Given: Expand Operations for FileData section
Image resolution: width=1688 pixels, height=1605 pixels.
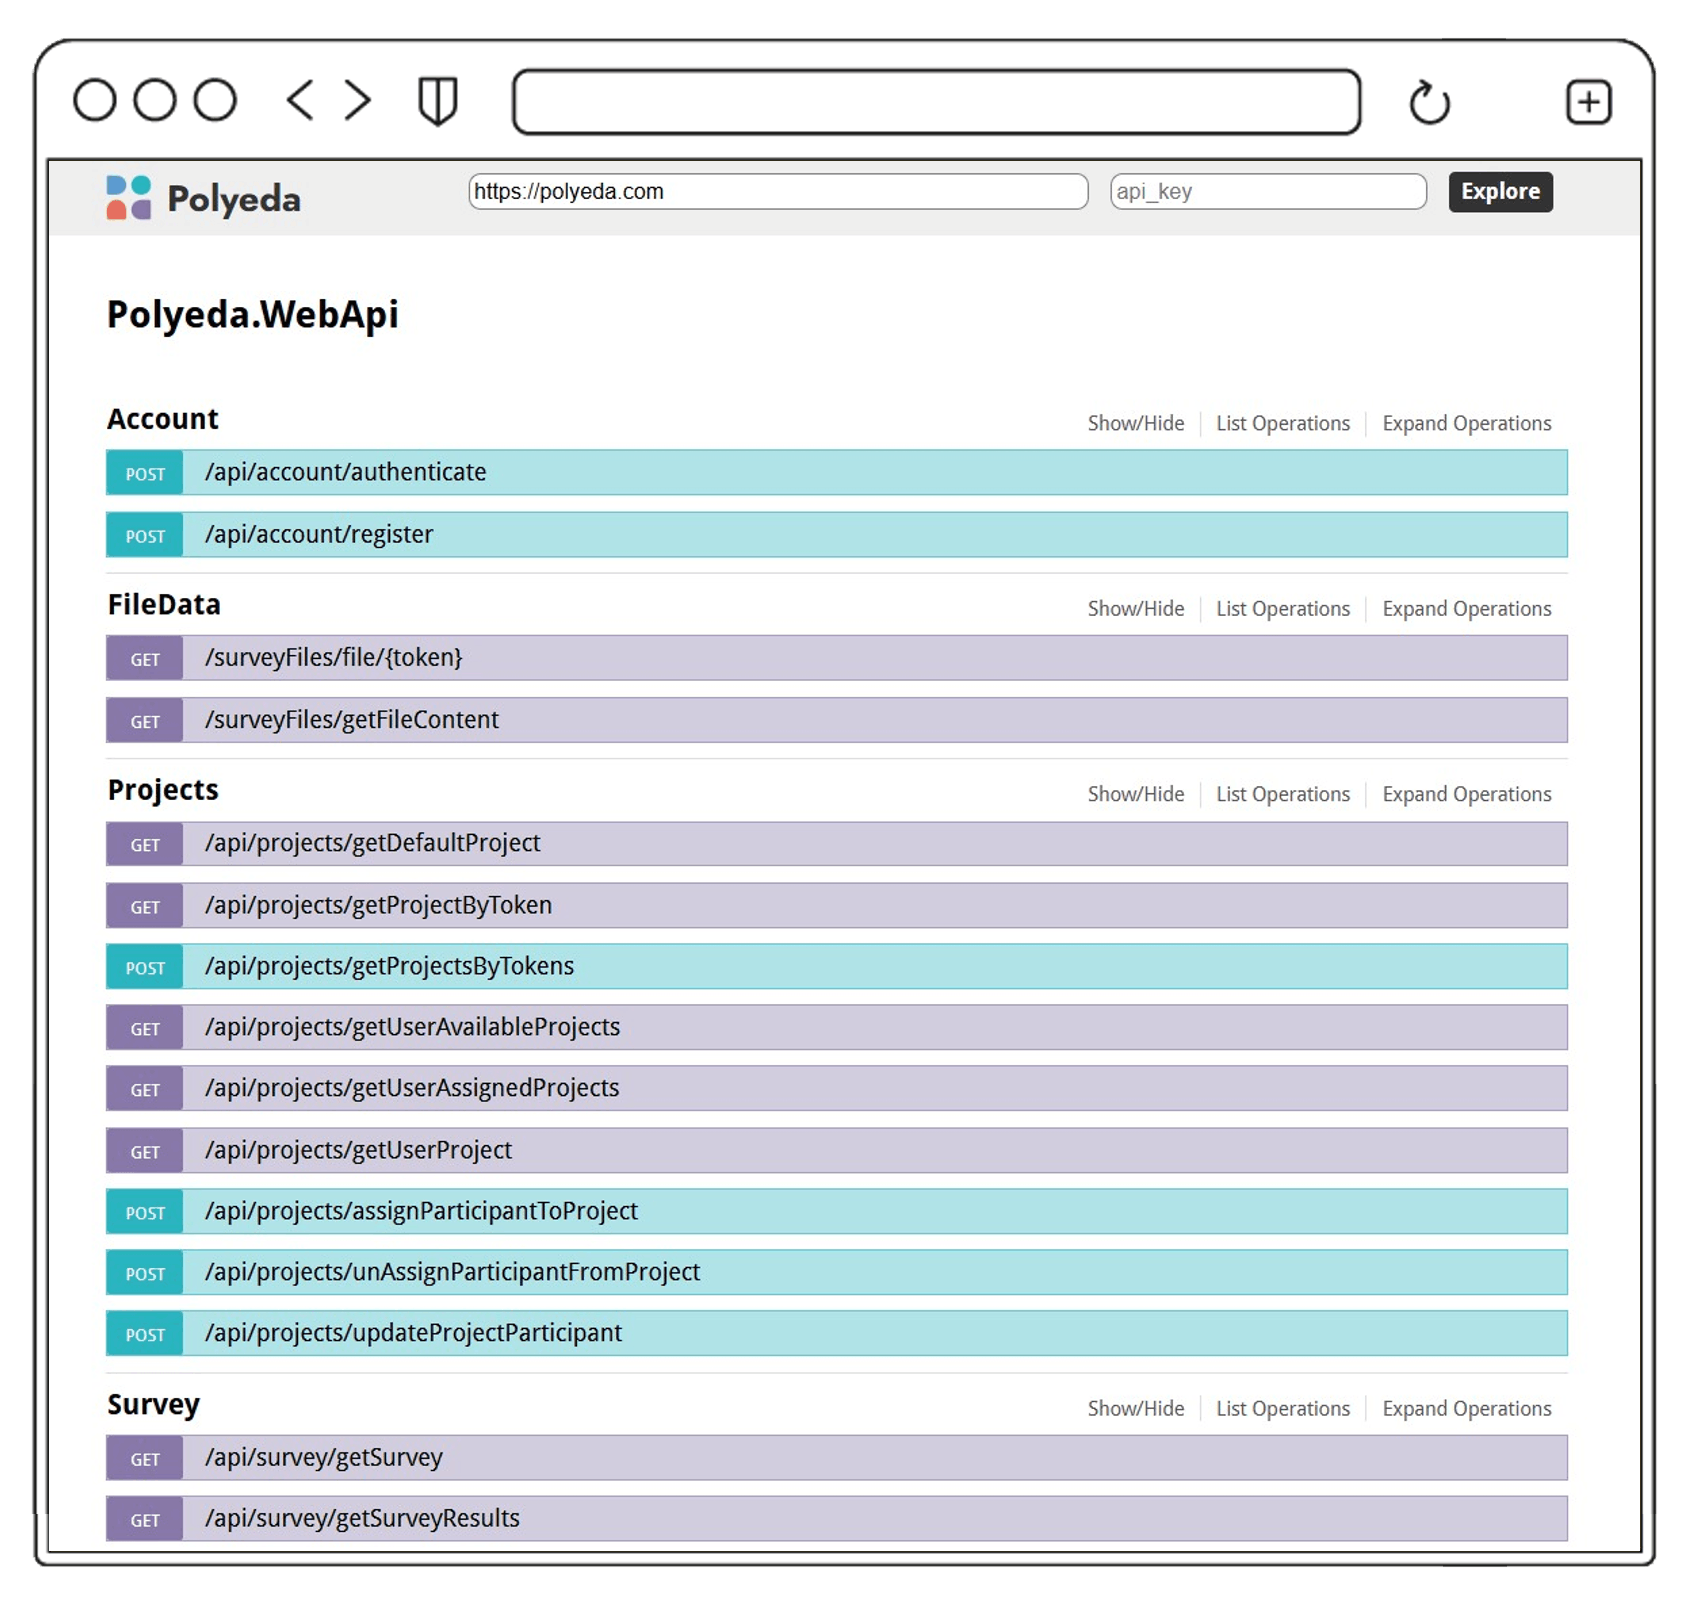Looking at the screenshot, I should tap(1466, 609).
